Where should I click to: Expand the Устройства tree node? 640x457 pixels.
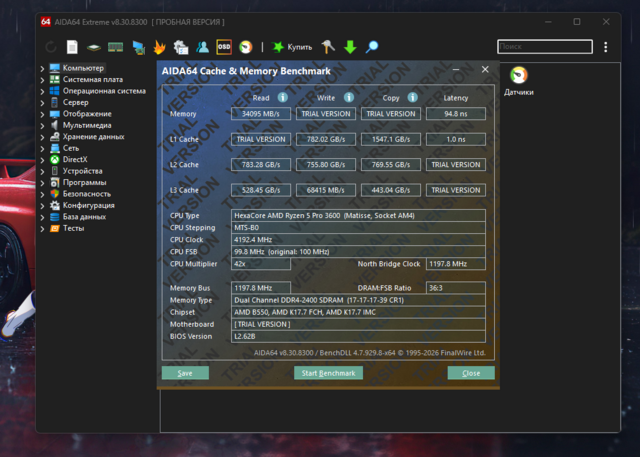42,171
